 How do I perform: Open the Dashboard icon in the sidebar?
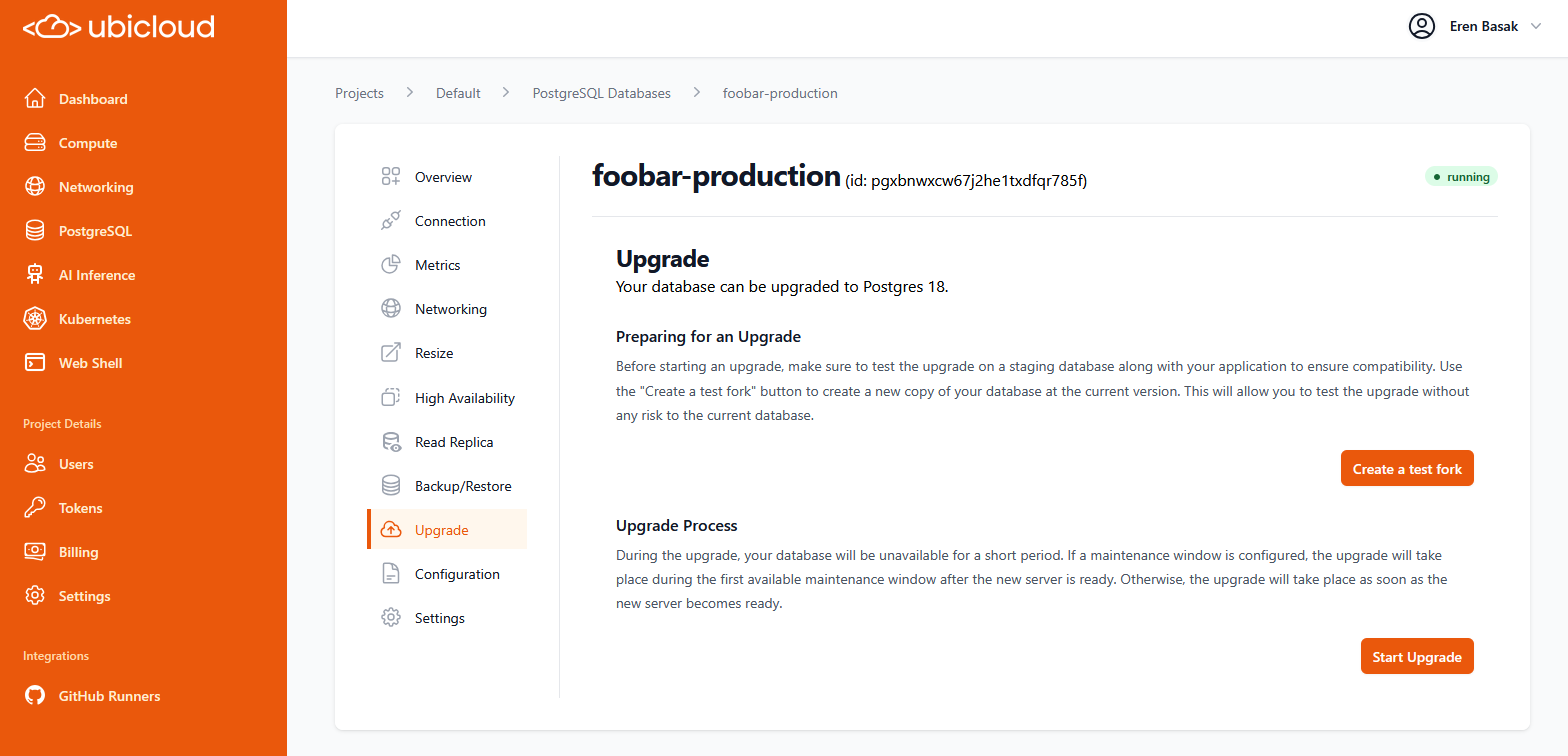pyautogui.click(x=33, y=98)
